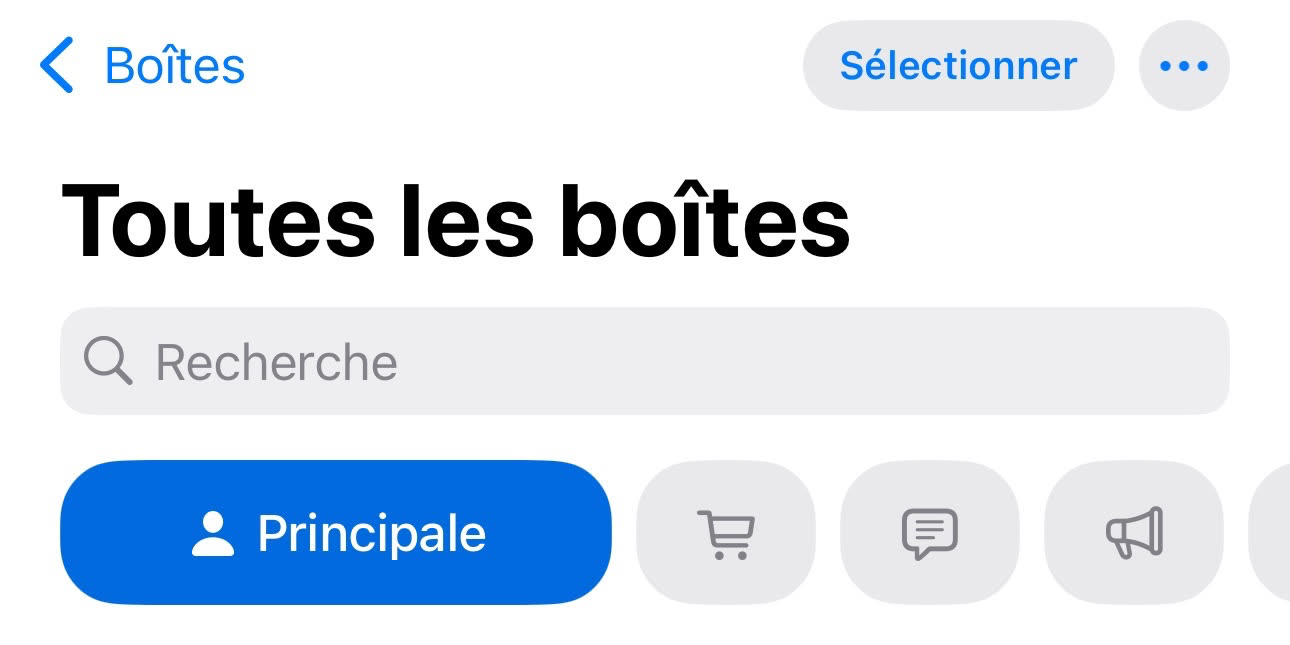Click the person icon in Principale
Viewport: 1290px width, 645px height.
pyautogui.click(x=212, y=534)
